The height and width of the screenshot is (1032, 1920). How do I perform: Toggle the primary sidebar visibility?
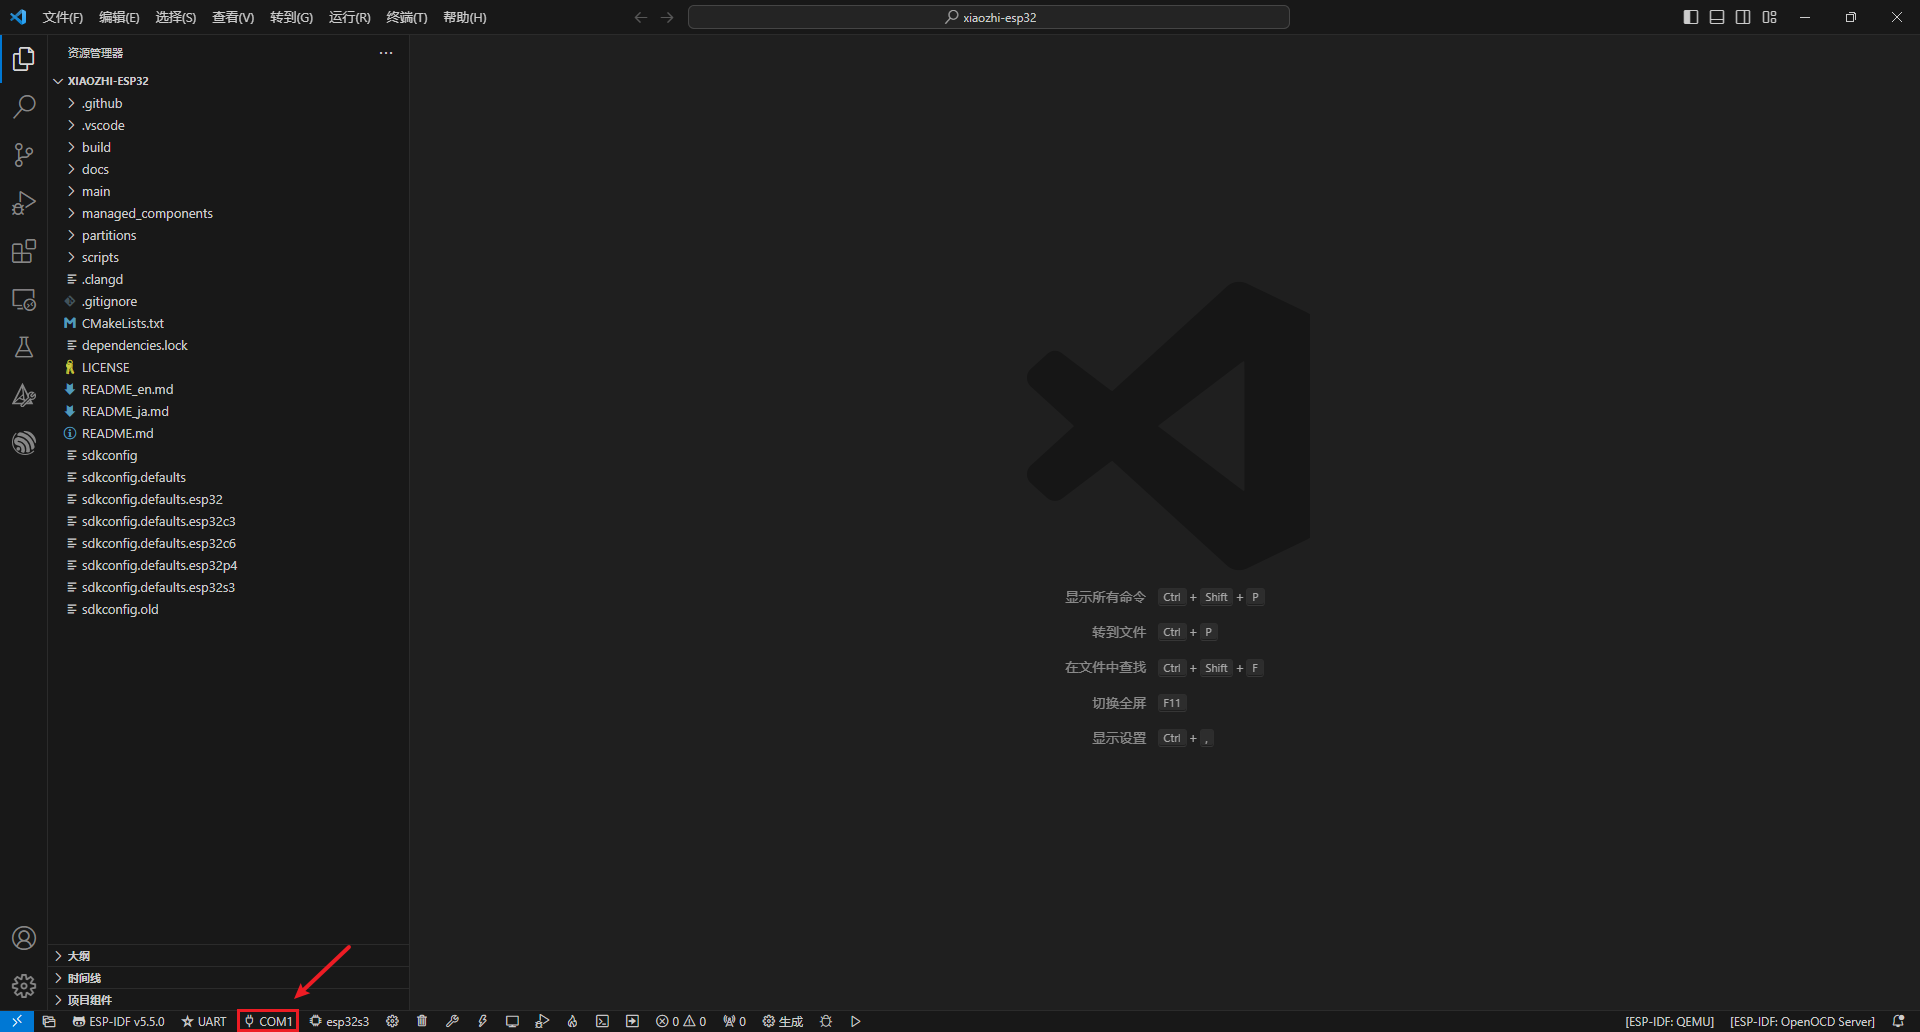click(x=1690, y=17)
